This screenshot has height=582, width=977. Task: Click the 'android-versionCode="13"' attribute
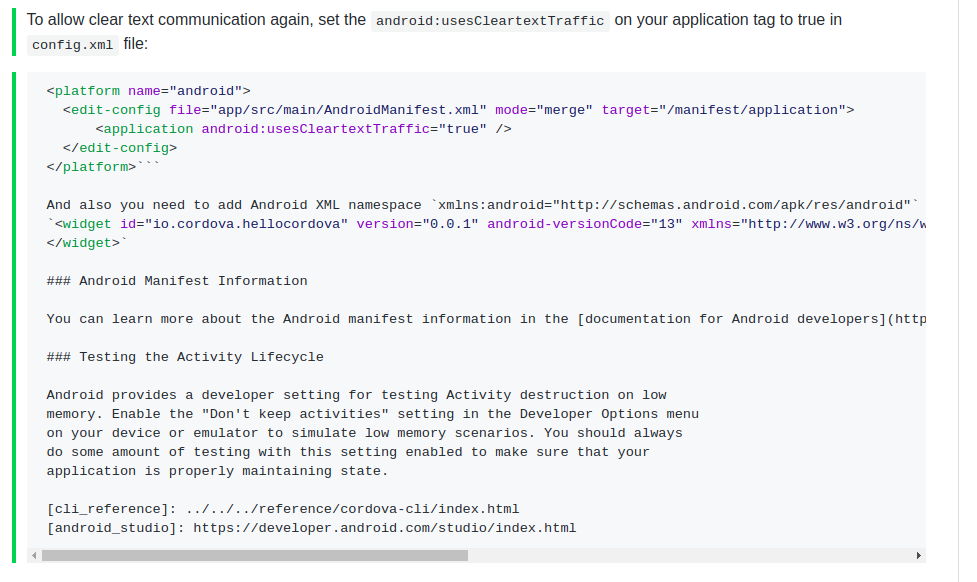(584, 224)
